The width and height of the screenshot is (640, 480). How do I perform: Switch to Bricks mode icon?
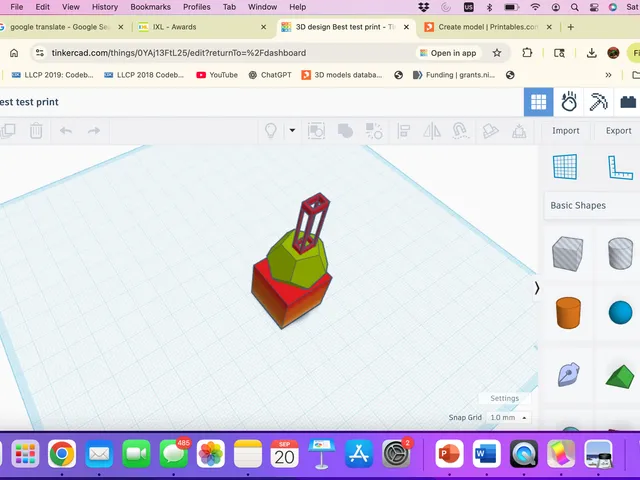point(628,102)
